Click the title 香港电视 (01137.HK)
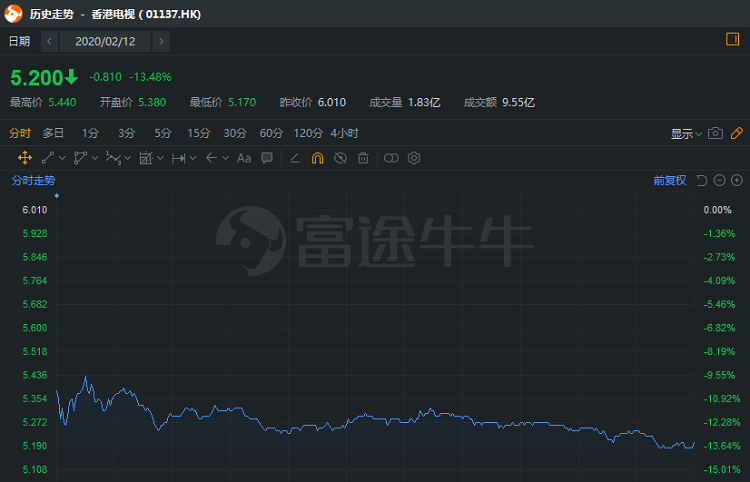 click(x=146, y=14)
